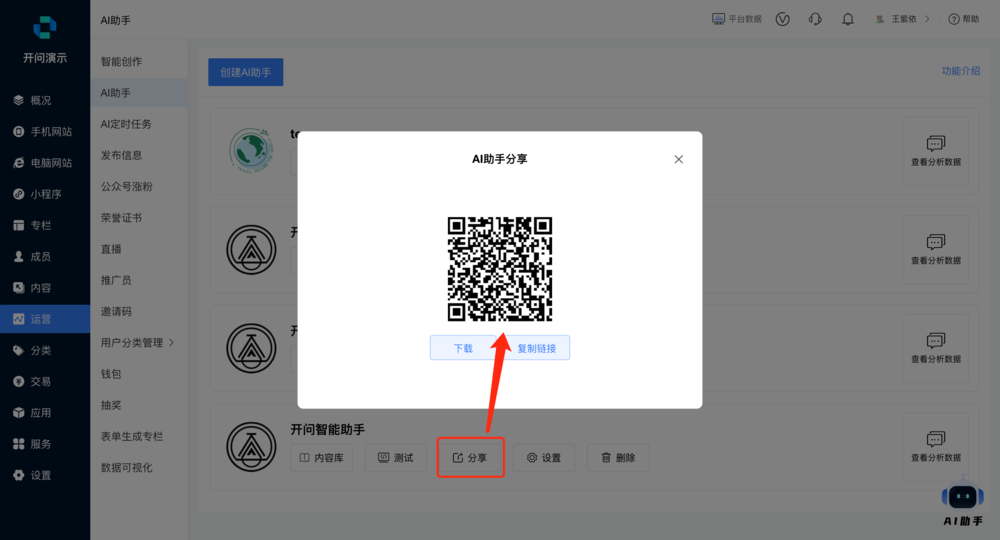
Task: Select 智能创作 menu item
Action: (138, 61)
